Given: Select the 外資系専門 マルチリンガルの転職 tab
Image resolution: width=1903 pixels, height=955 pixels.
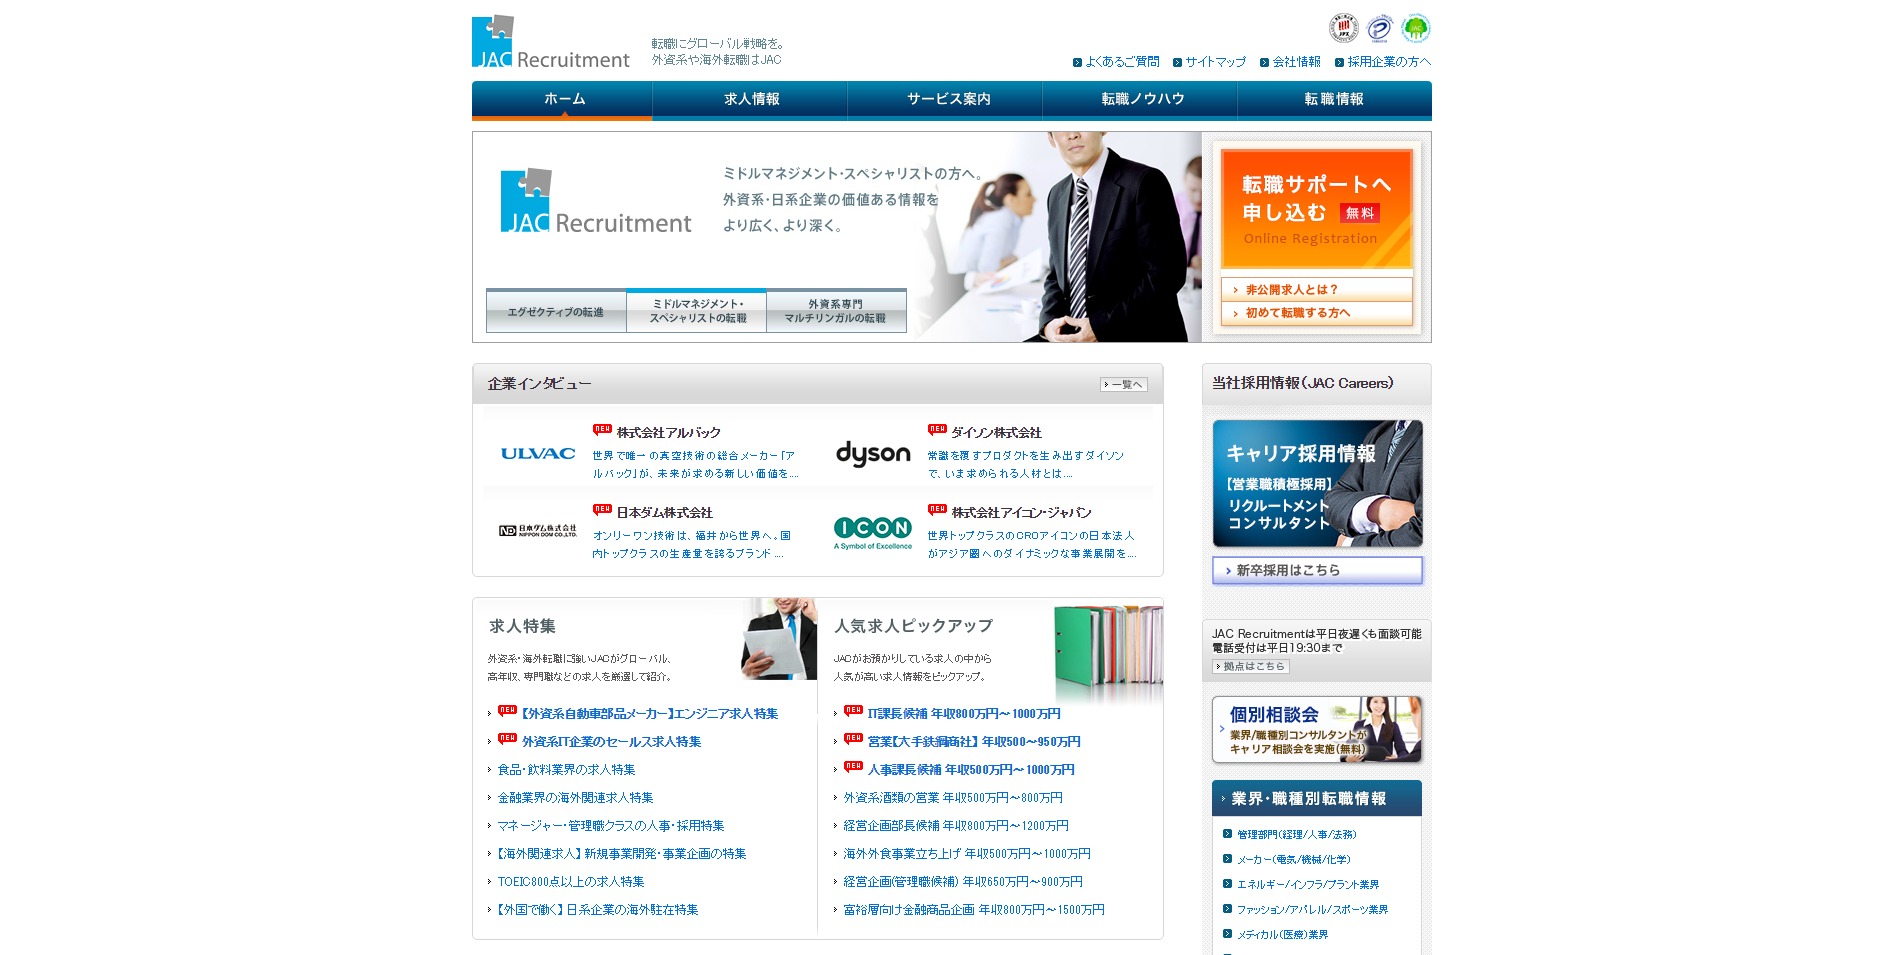Looking at the screenshot, I should [x=836, y=311].
